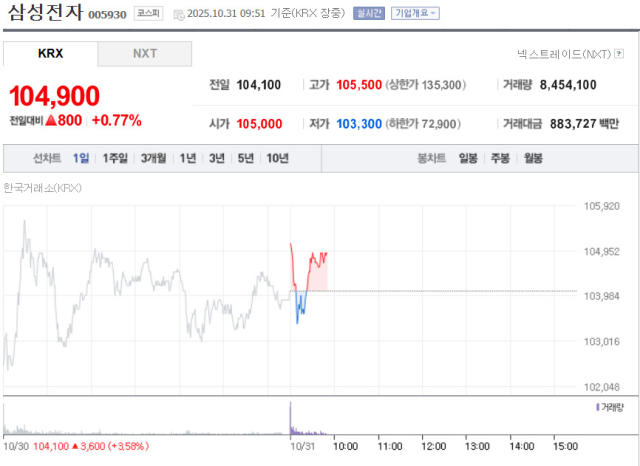Show the 10년 line chart
This screenshot has height=466, width=640.
(x=277, y=158)
